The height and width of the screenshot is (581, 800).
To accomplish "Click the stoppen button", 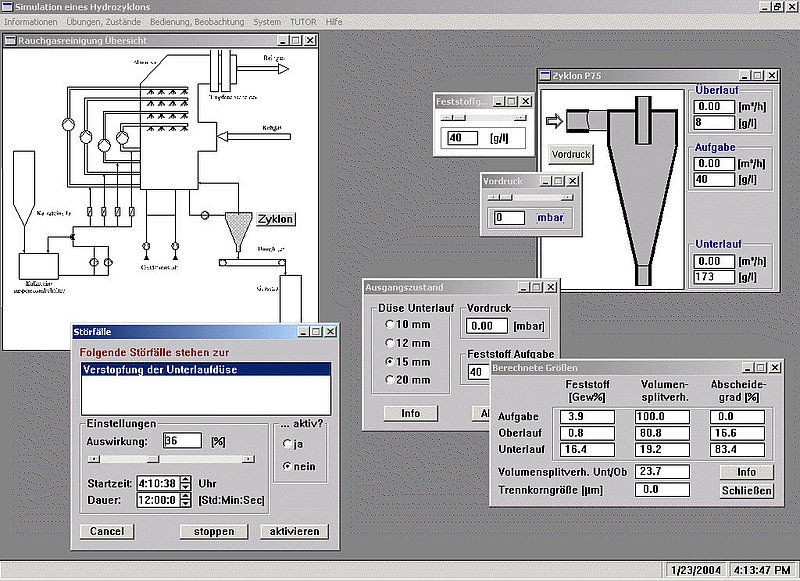I will tap(214, 532).
